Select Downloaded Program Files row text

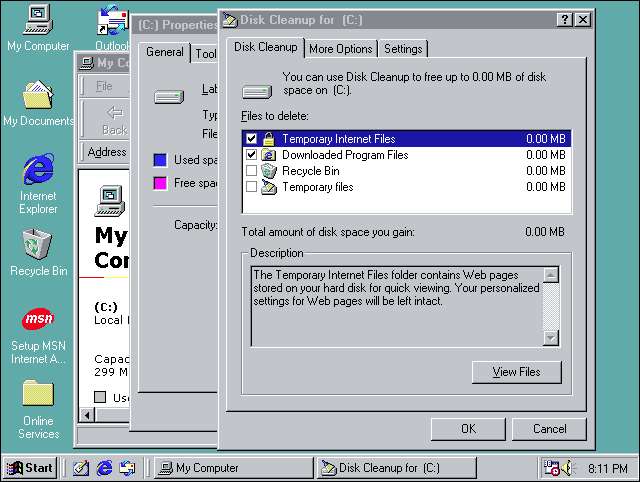(x=345, y=155)
